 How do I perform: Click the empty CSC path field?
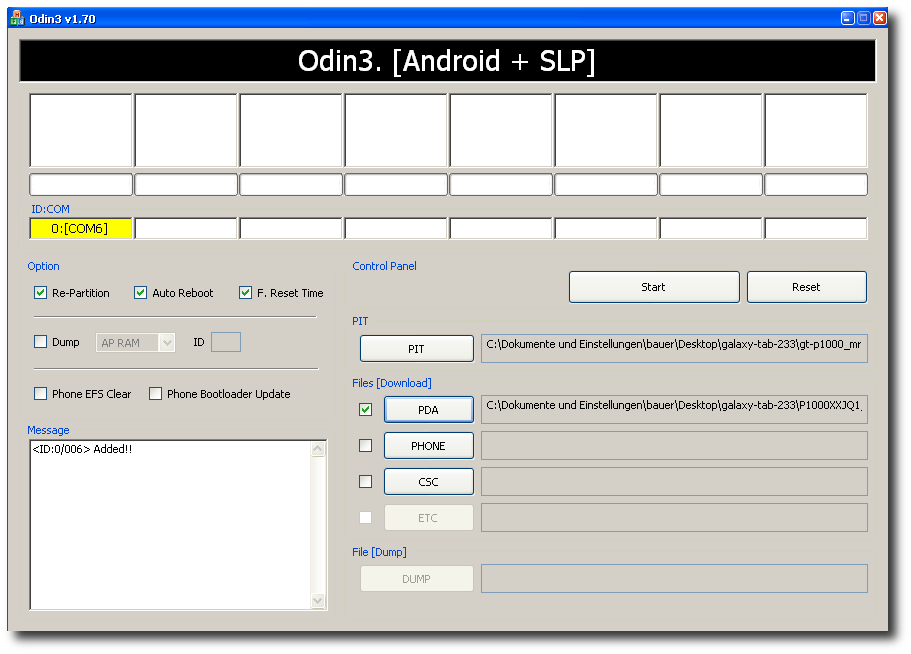[x=675, y=481]
